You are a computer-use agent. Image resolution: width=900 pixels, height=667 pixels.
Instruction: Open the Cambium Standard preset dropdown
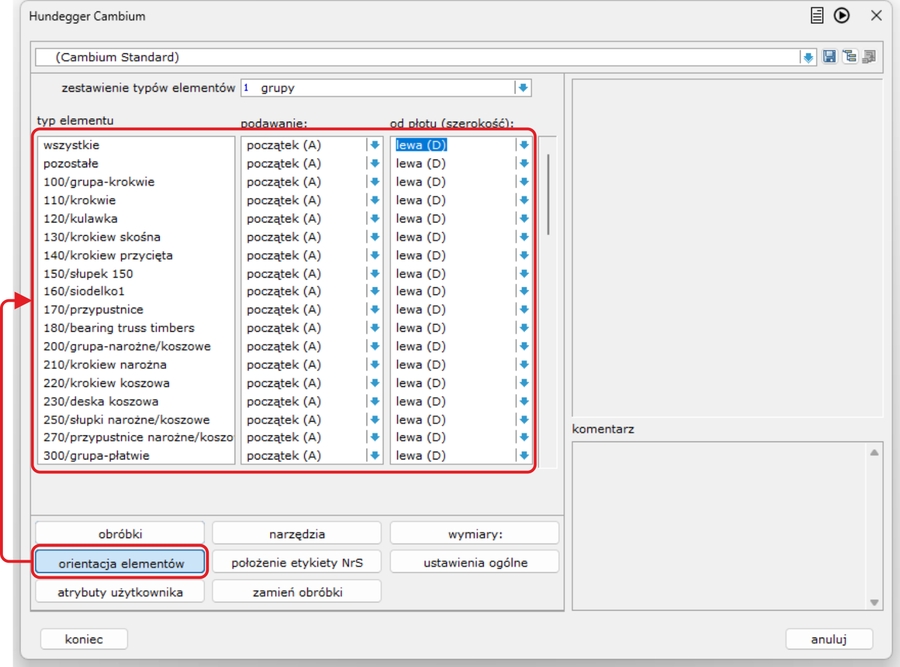tap(808, 57)
